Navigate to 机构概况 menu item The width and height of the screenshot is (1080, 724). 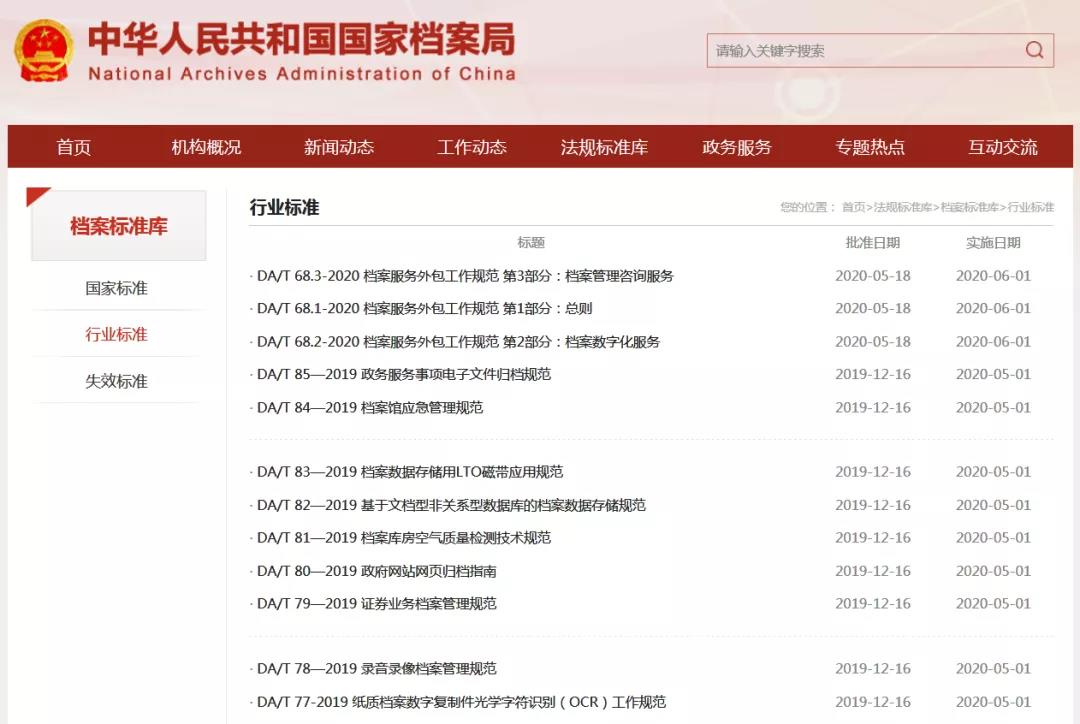pyautogui.click(x=206, y=146)
